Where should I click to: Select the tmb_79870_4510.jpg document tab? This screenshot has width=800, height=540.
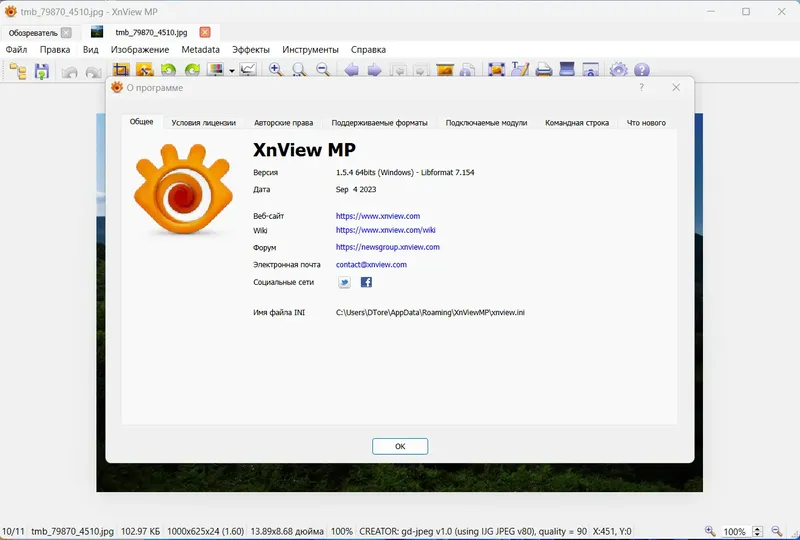tap(151, 33)
